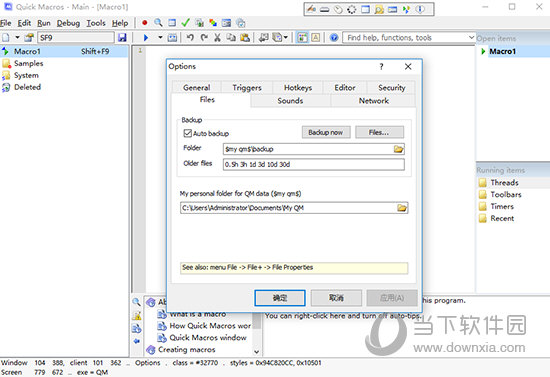Switch to the Editor tab in Options
The height and width of the screenshot is (377, 550).
click(345, 87)
